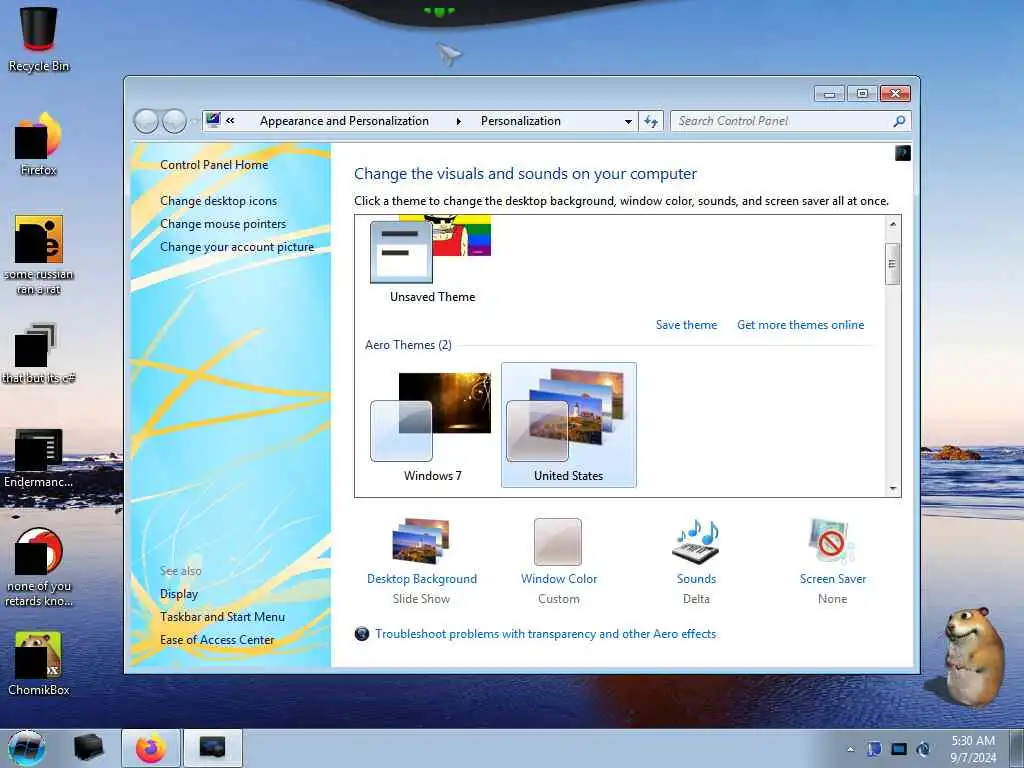The width and height of the screenshot is (1024, 768).
Task: Expand the breadcrumb double-chevron
Action: tap(231, 120)
